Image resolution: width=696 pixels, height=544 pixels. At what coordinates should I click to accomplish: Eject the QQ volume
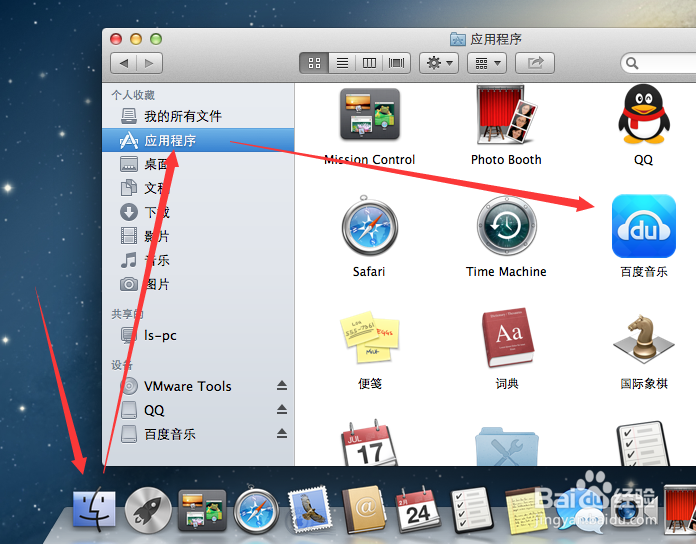(282, 410)
